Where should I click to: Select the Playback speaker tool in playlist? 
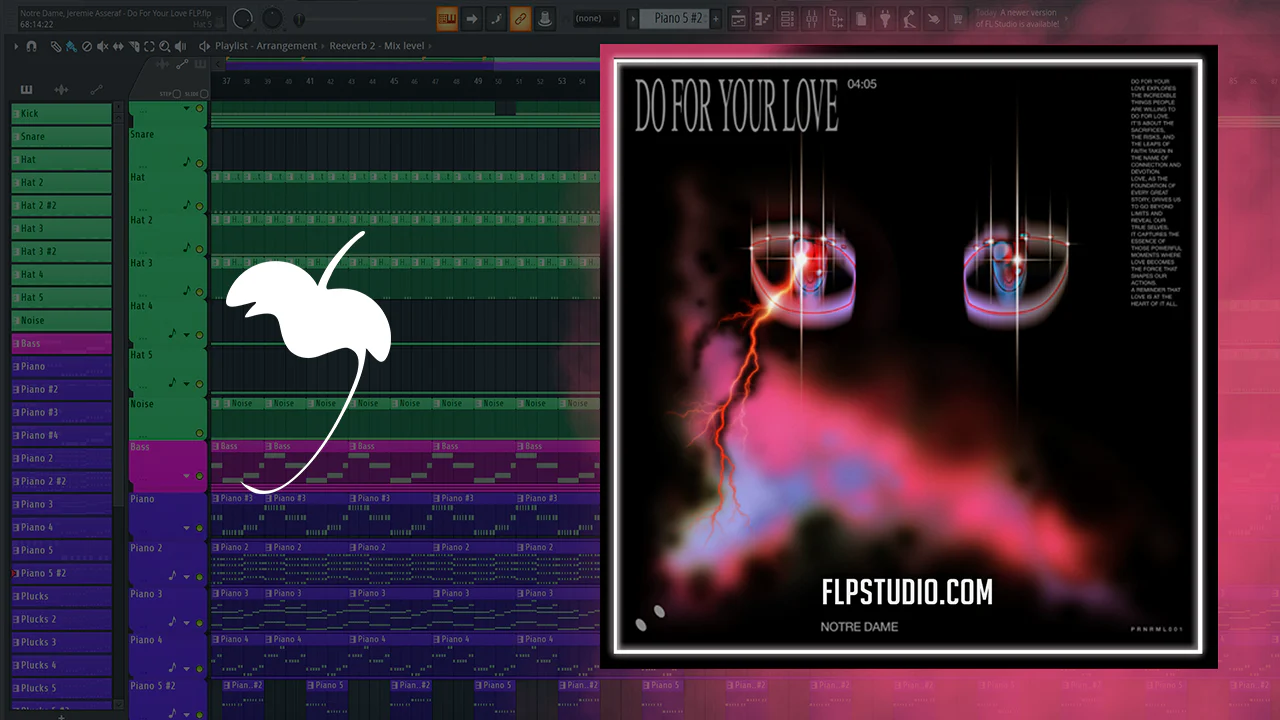[181, 46]
